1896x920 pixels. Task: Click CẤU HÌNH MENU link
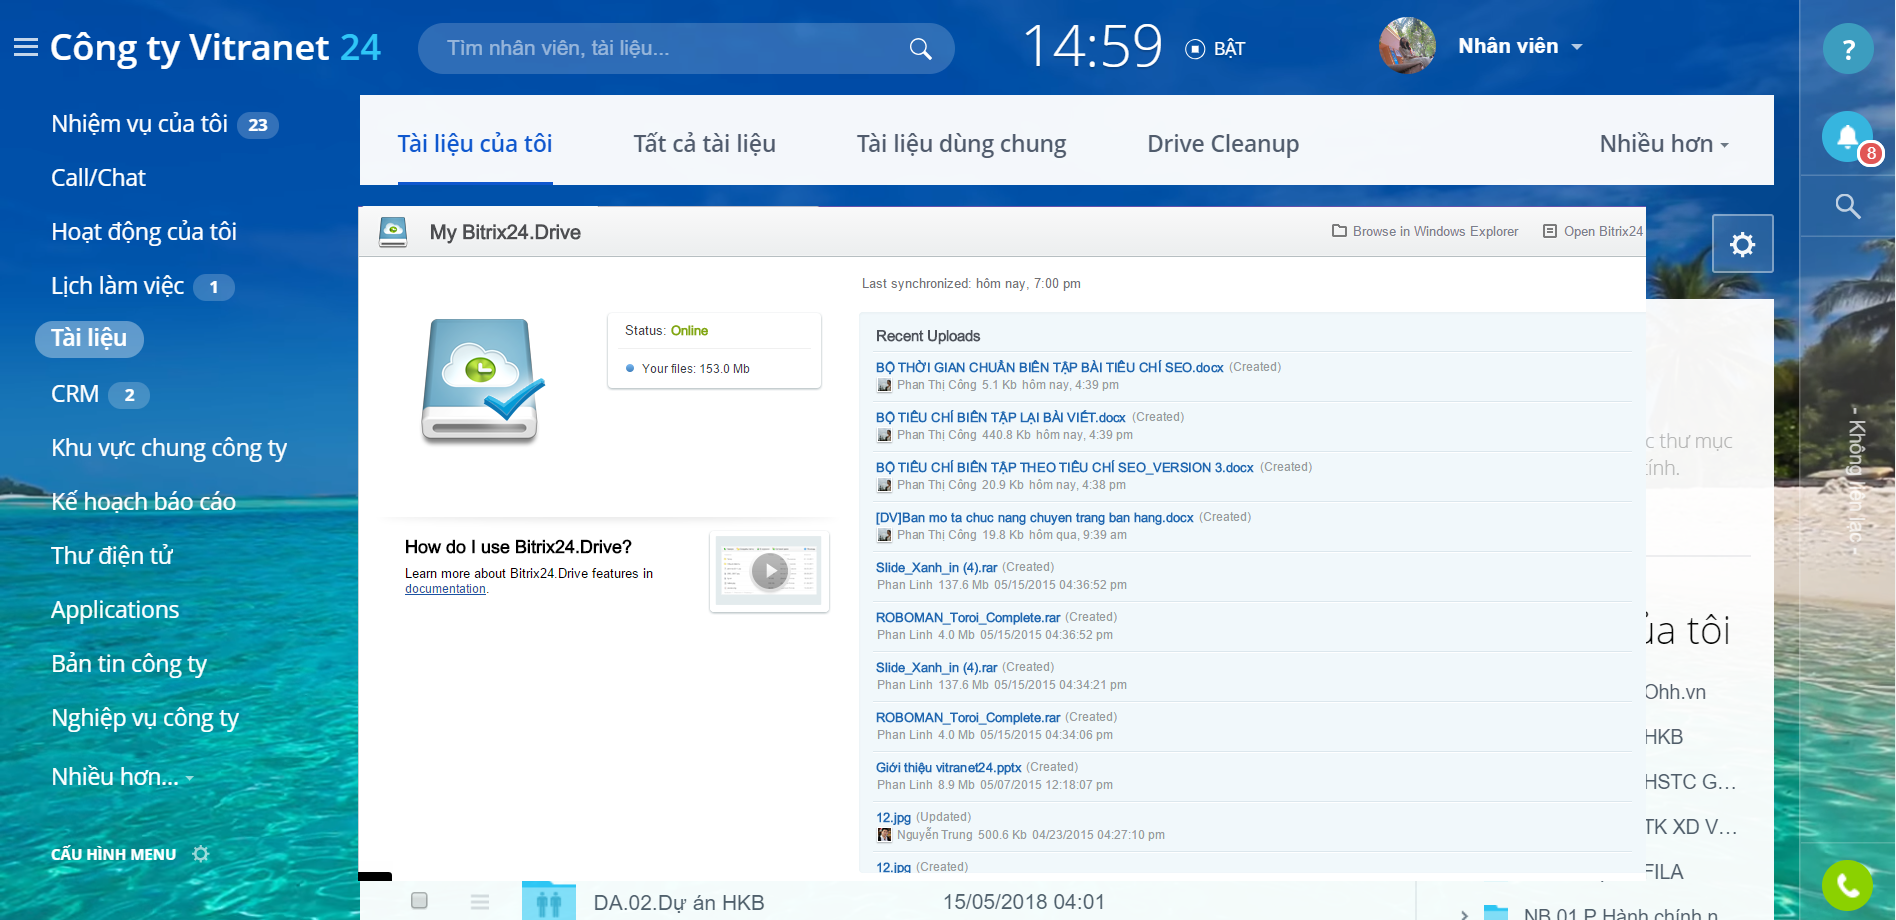coord(114,854)
